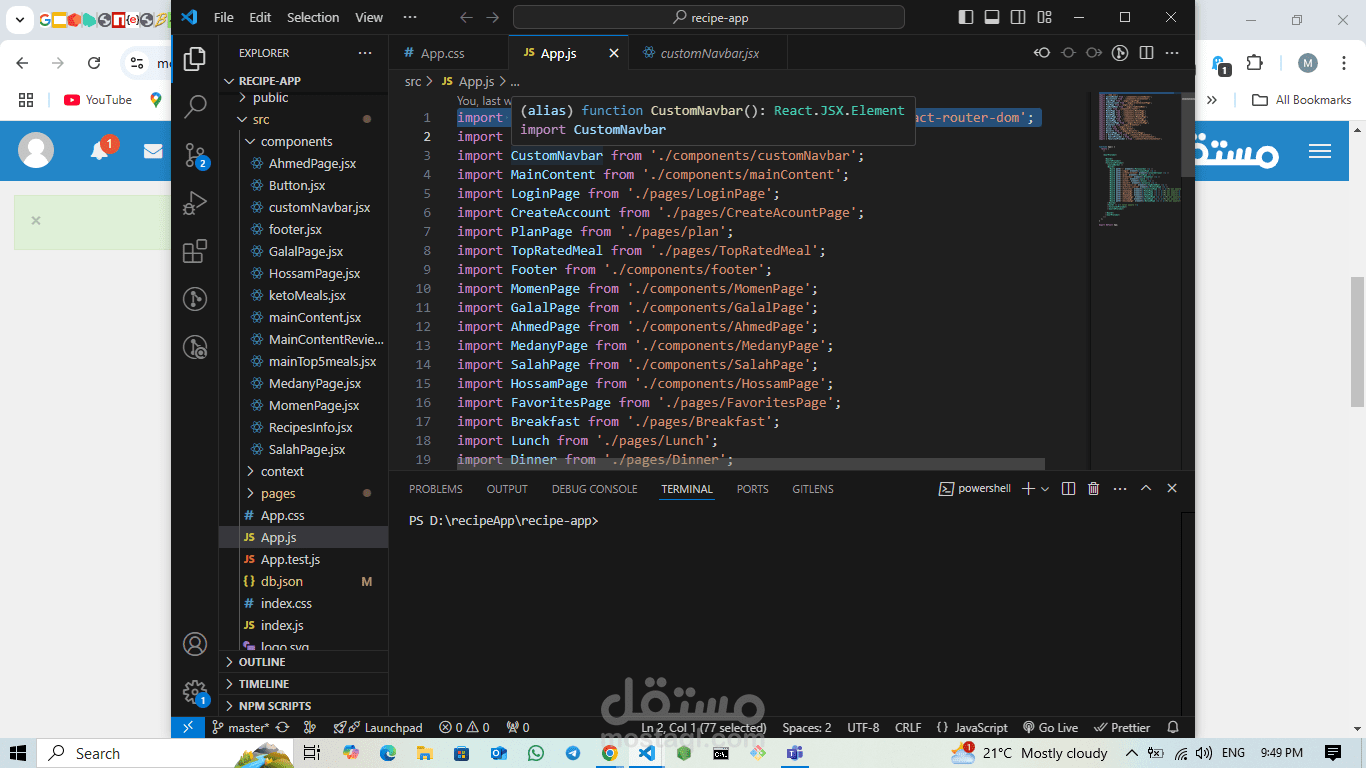The image size is (1366, 768).
Task: Open the recipe-app command center search box
Action: point(708,17)
